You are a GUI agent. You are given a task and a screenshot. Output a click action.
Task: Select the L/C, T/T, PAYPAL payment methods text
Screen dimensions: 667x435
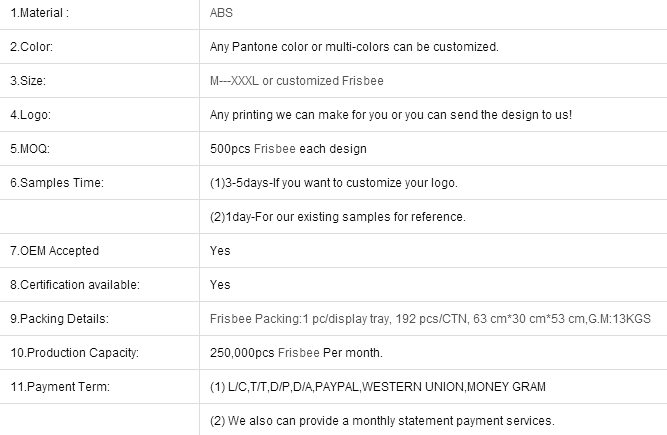tap(378, 387)
